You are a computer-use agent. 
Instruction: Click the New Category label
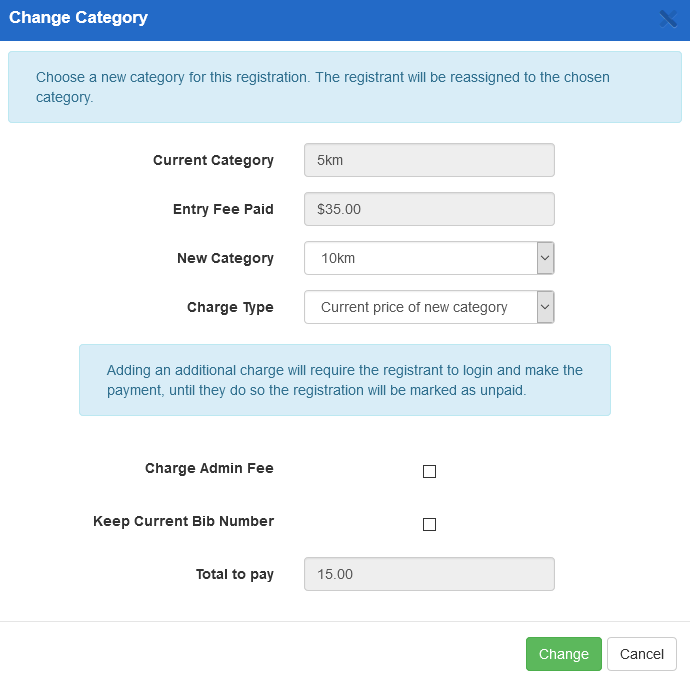coord(225,258)
